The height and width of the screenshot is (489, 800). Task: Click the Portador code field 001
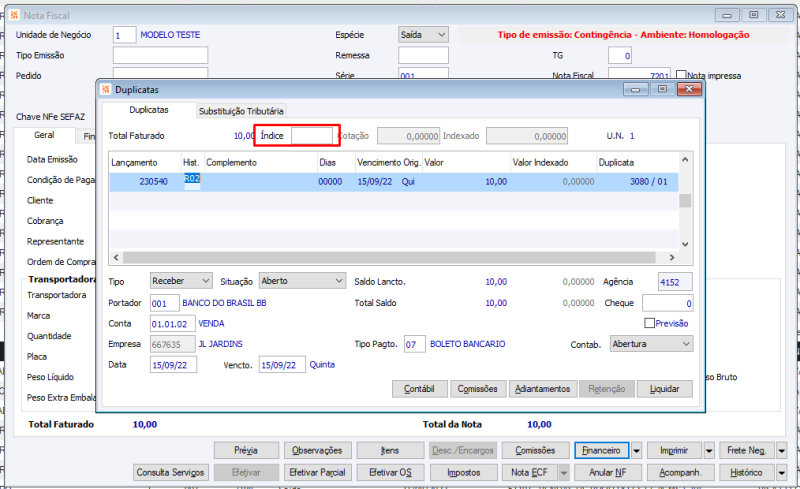click(x=164, y=303)
